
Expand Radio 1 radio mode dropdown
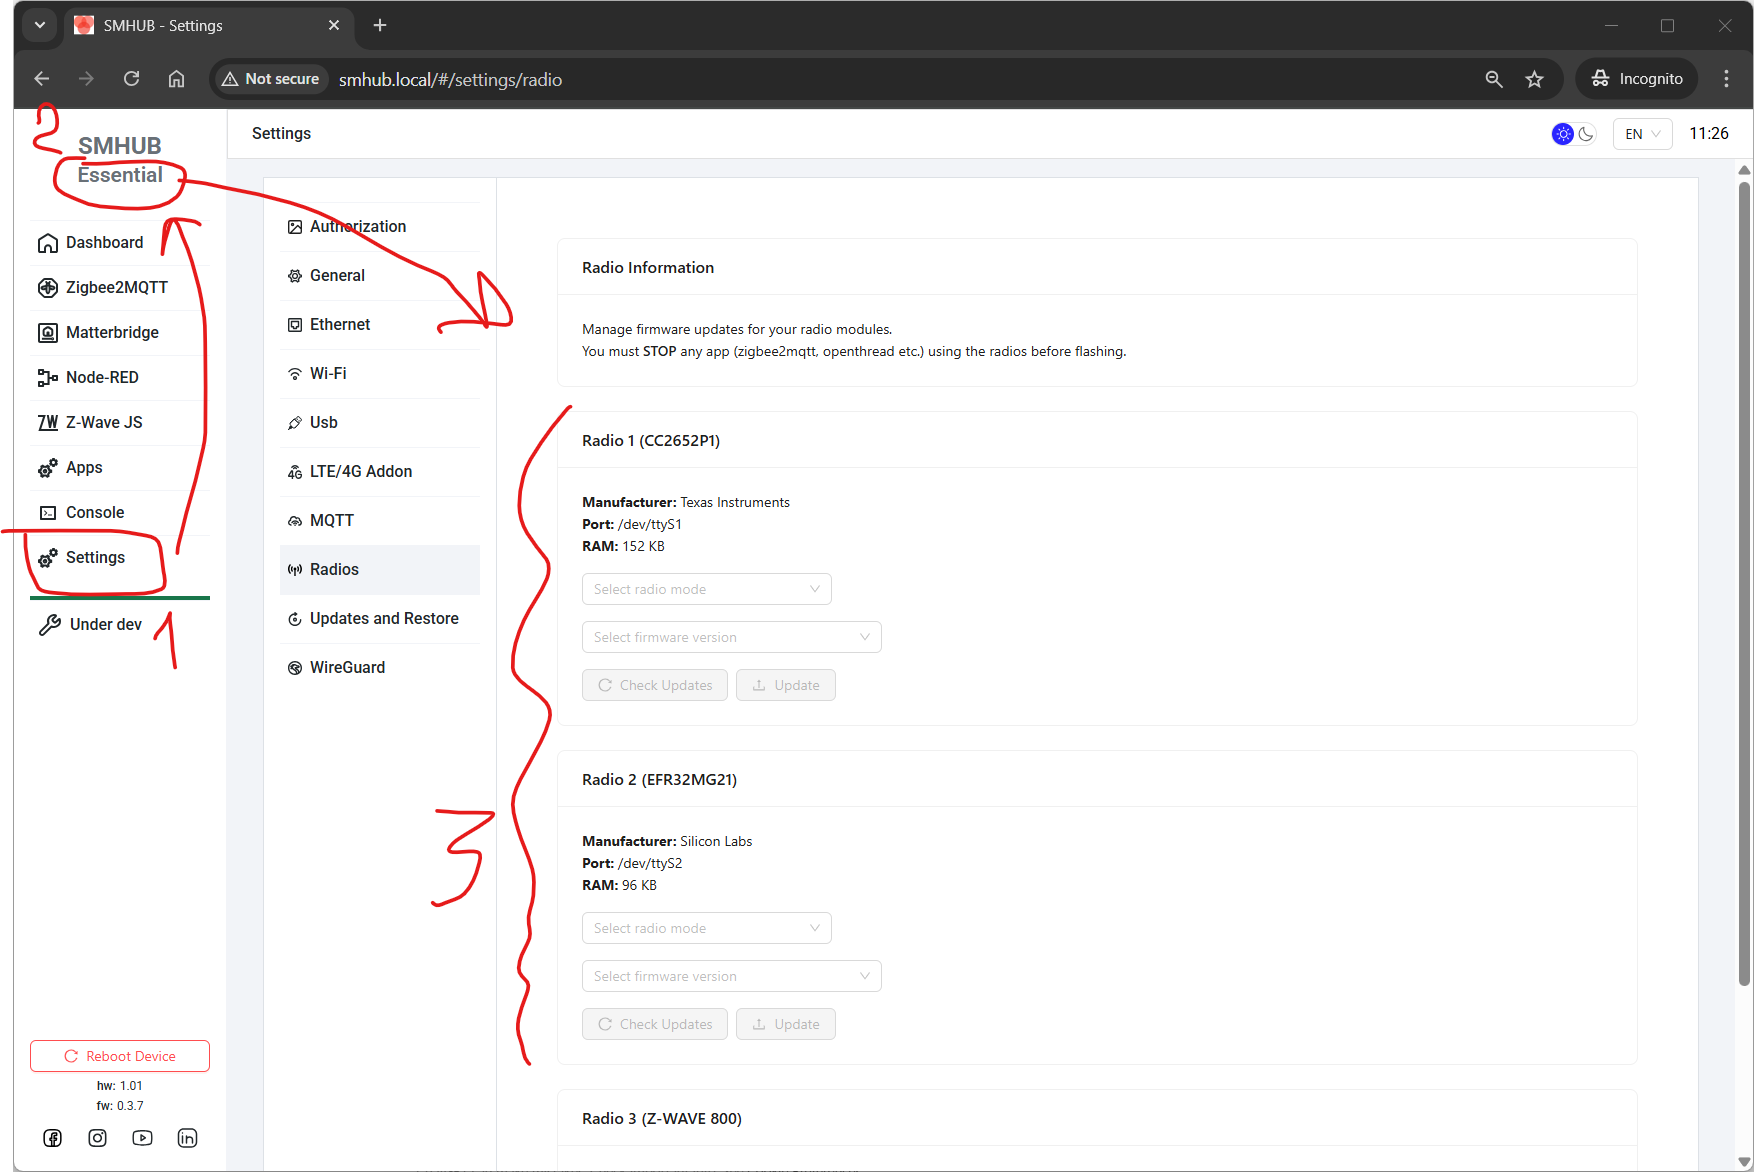(706, 589)
